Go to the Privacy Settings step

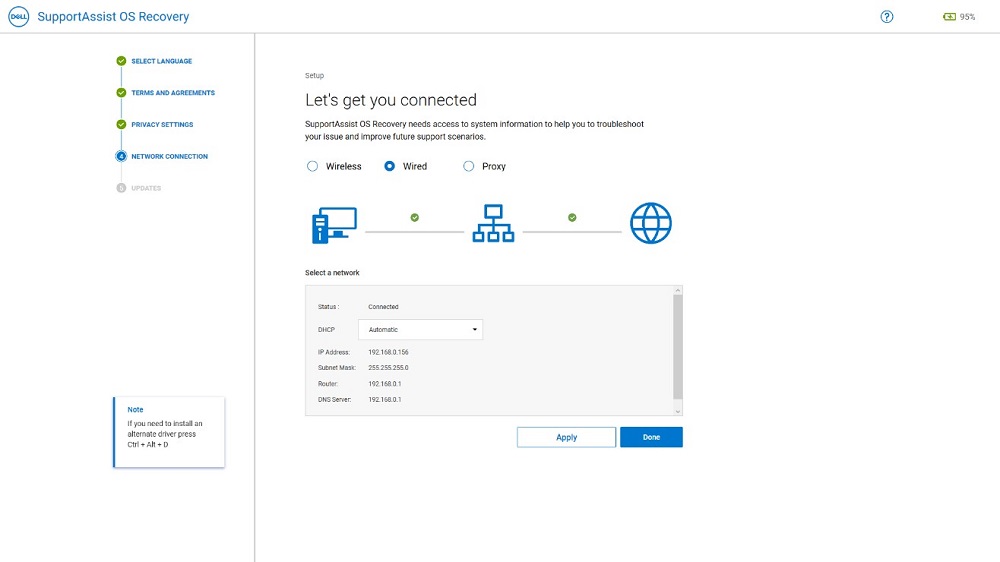pos(162,124)
